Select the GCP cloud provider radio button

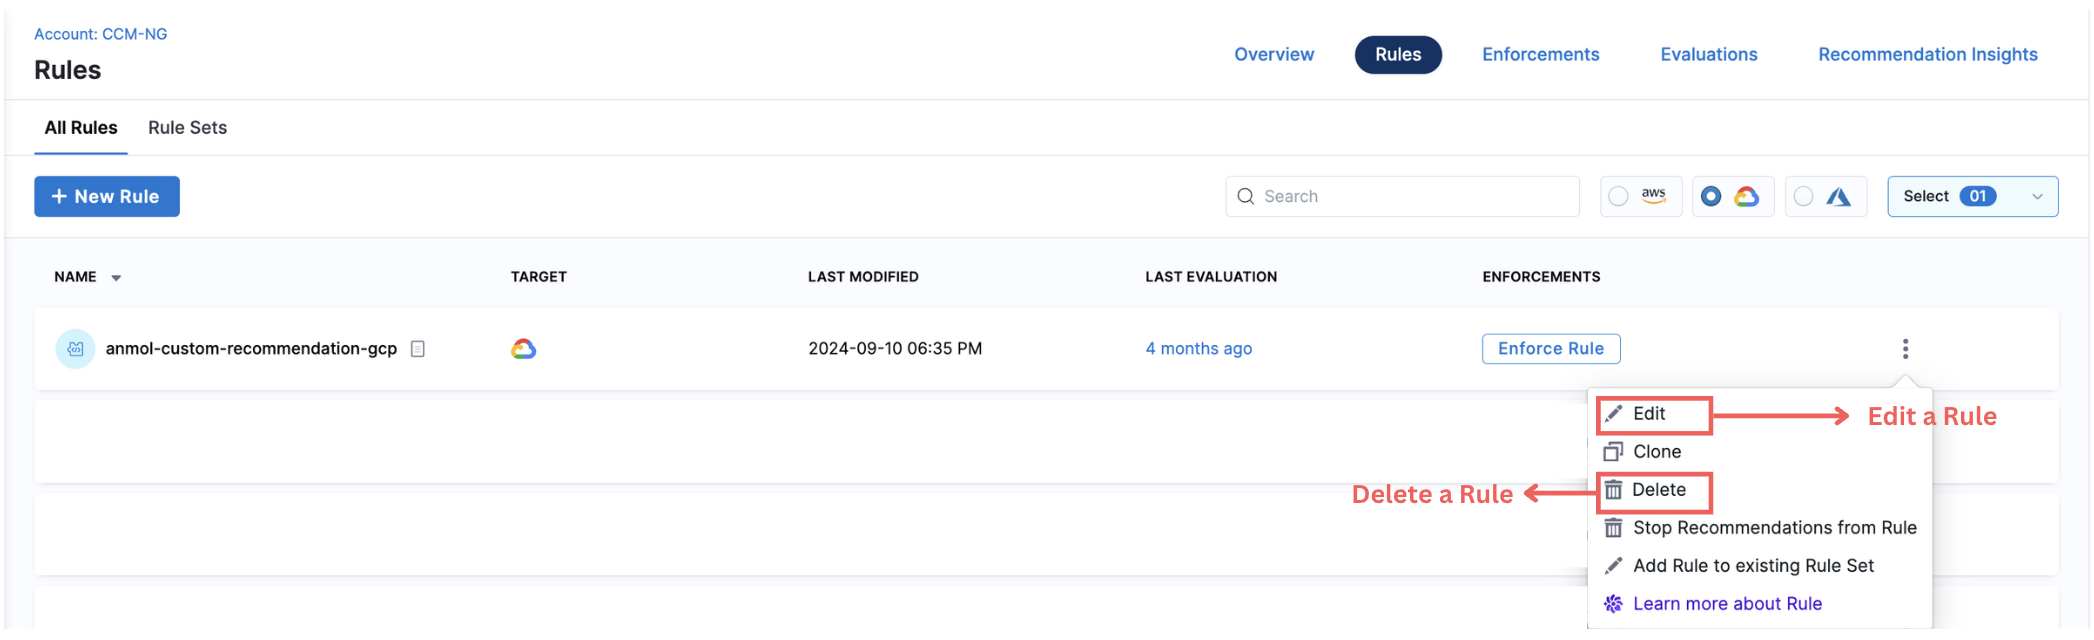click(x=1711, y=197)
